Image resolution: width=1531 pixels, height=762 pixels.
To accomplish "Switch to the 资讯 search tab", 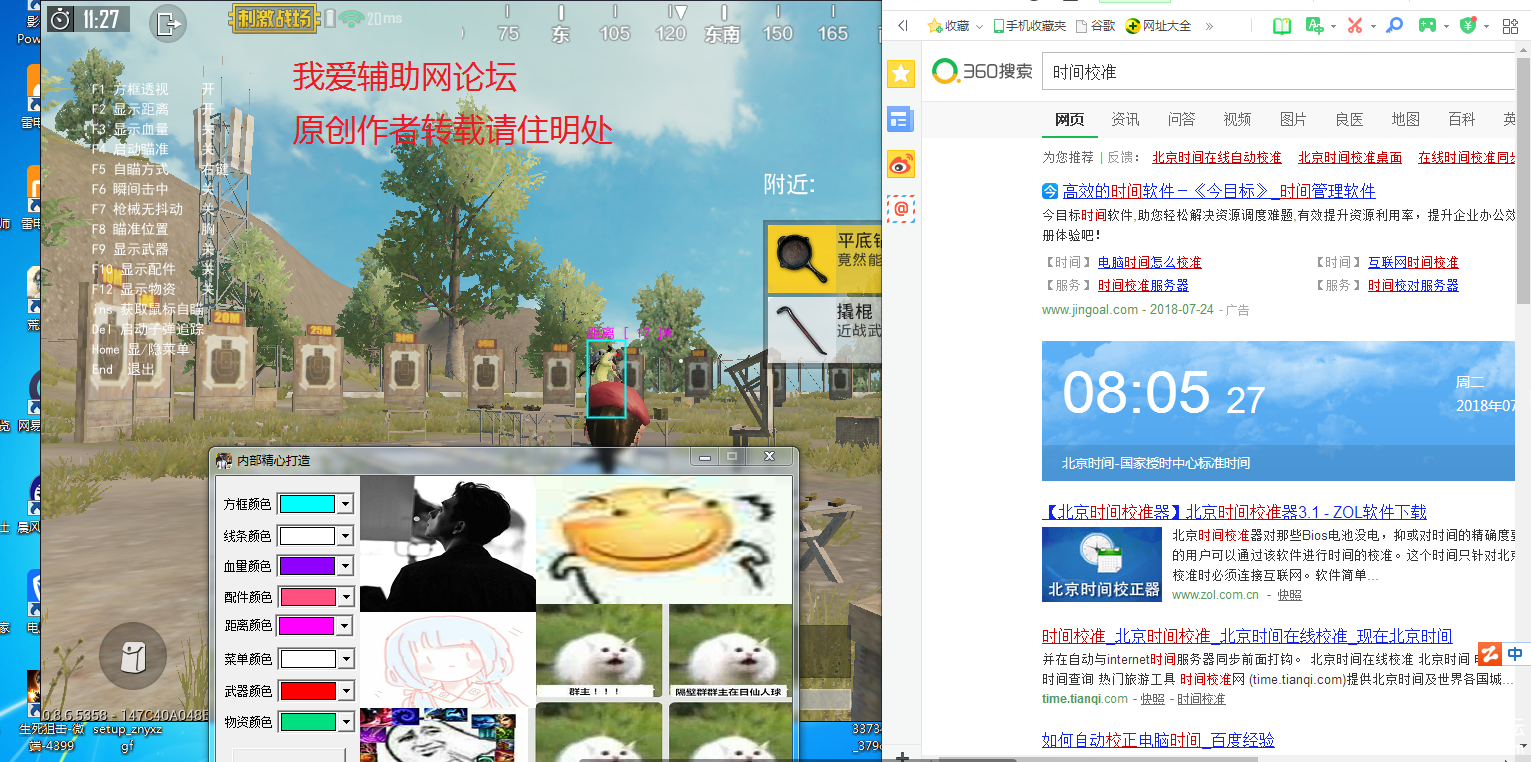I will [x=1125, y=119].
